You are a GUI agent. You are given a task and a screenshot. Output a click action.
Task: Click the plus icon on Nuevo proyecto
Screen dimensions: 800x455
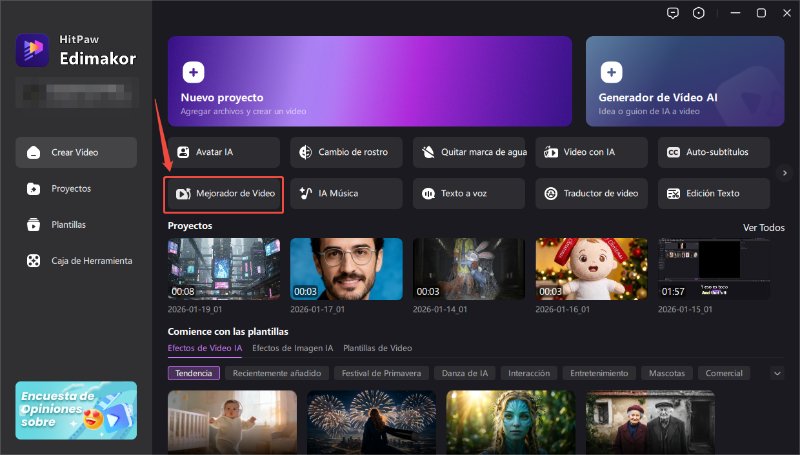193,72
